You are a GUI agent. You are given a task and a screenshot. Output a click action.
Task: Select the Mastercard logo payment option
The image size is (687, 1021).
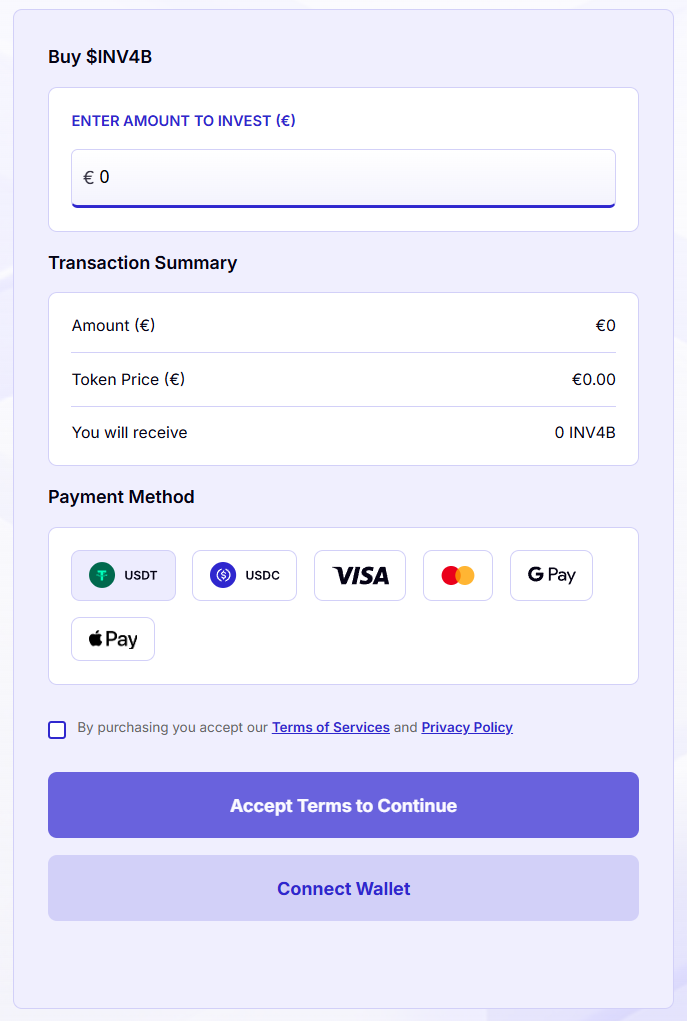[x=458, y=575]
